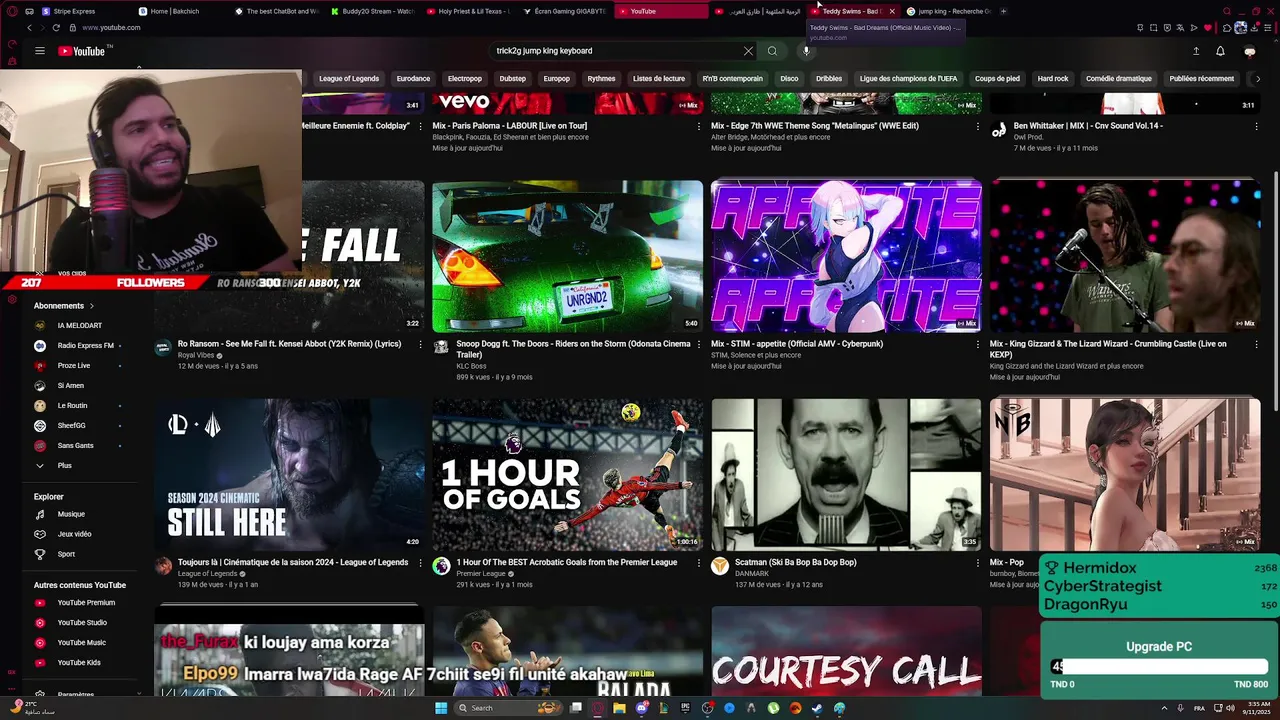Select the Hard rock filter chip

tap(1053, 78)
